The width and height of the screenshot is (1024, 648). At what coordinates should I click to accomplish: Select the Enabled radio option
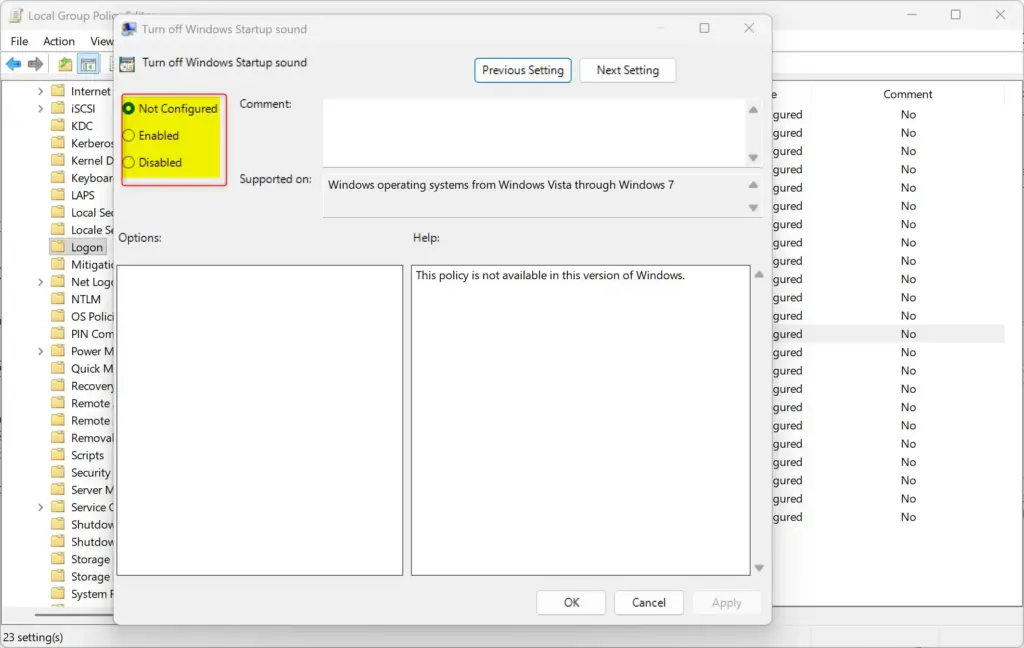(x=129, y=135)
